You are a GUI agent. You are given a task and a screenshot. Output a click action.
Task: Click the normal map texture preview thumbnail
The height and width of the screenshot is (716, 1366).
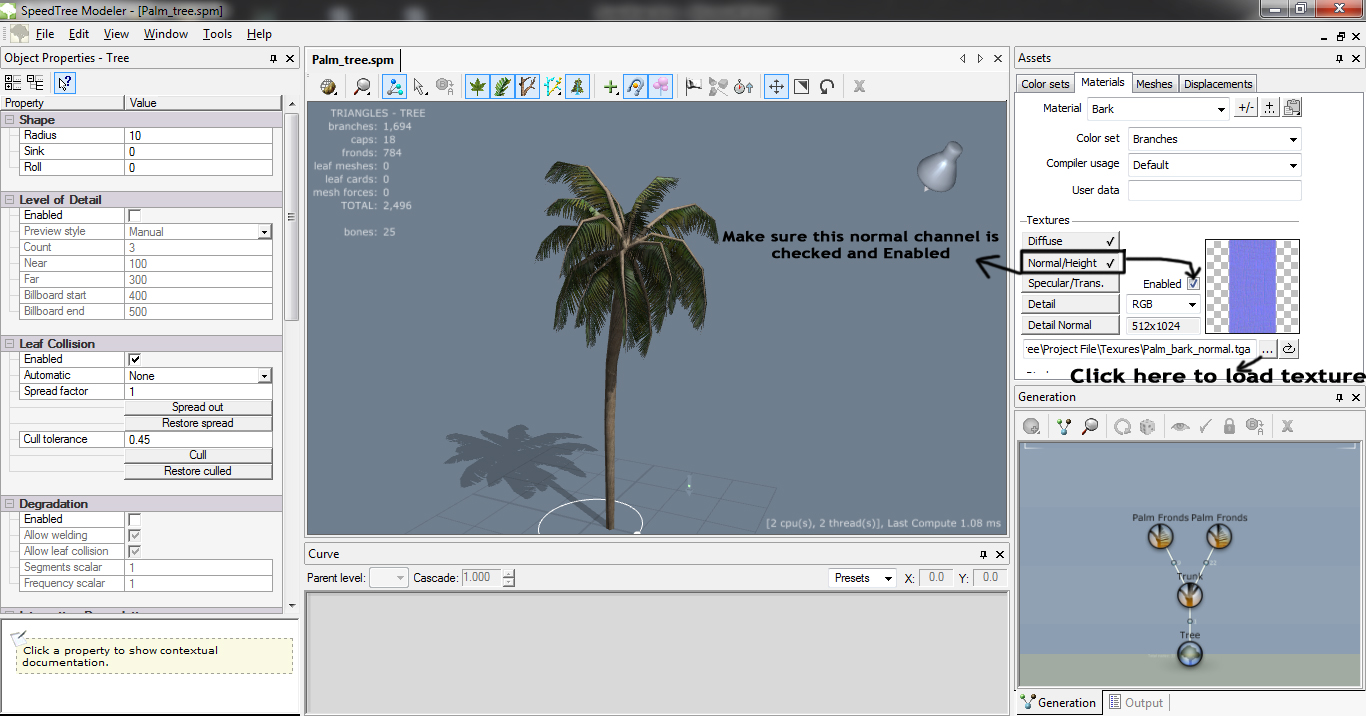point(1252,286)
